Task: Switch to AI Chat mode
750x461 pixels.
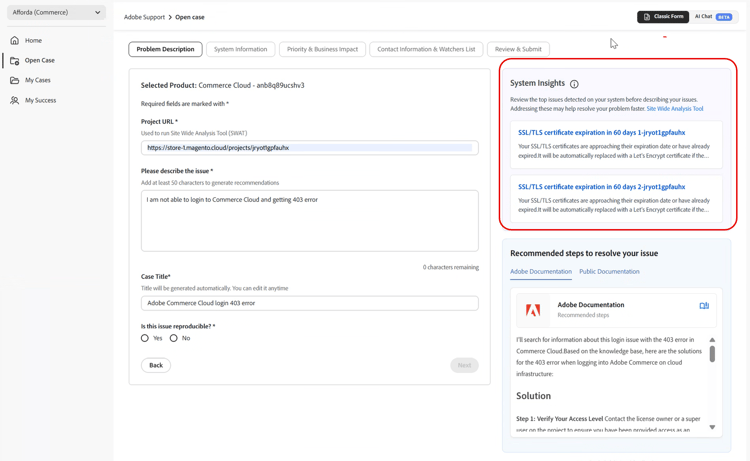Action: pyautogui.click(x=713, y=17)
